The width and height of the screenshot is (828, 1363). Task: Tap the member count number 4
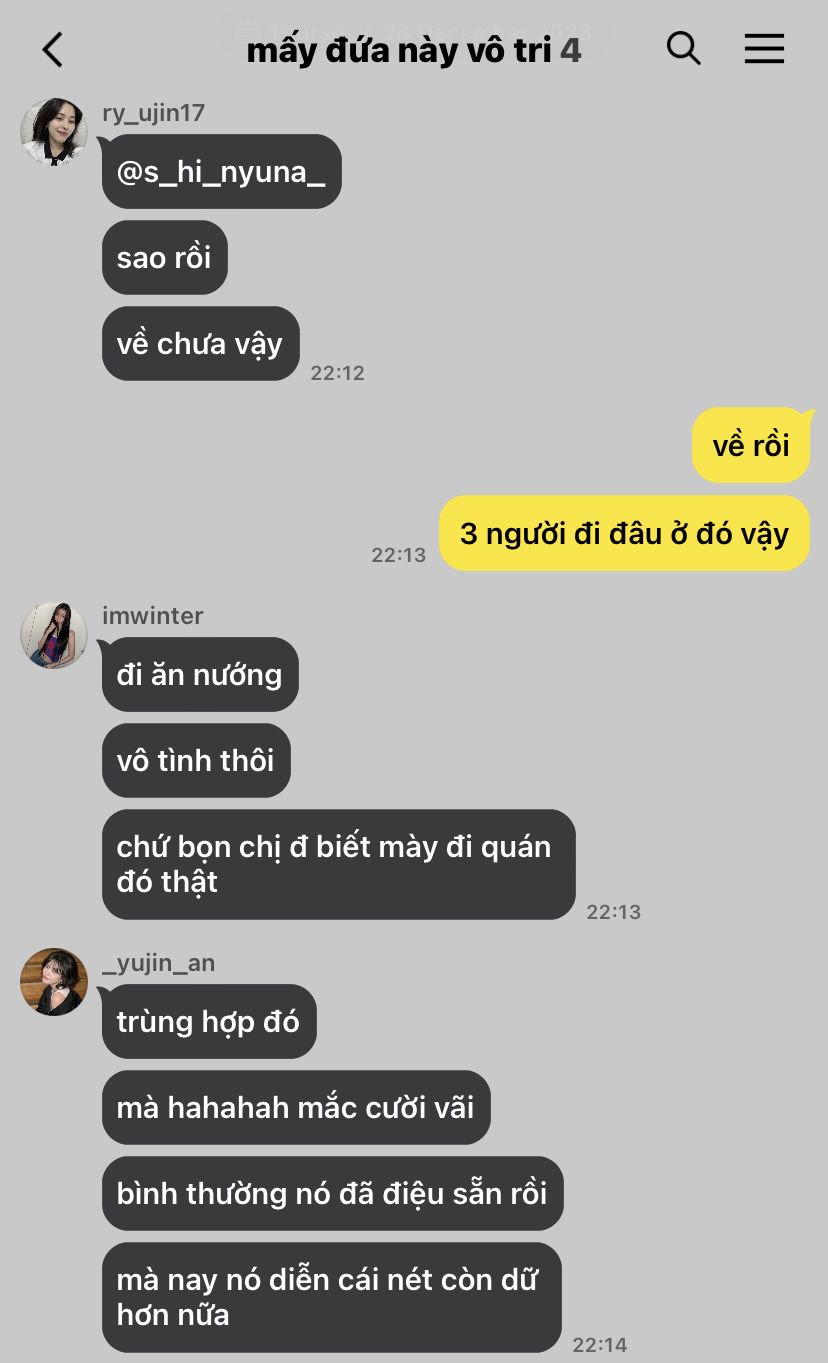[570, 50]
